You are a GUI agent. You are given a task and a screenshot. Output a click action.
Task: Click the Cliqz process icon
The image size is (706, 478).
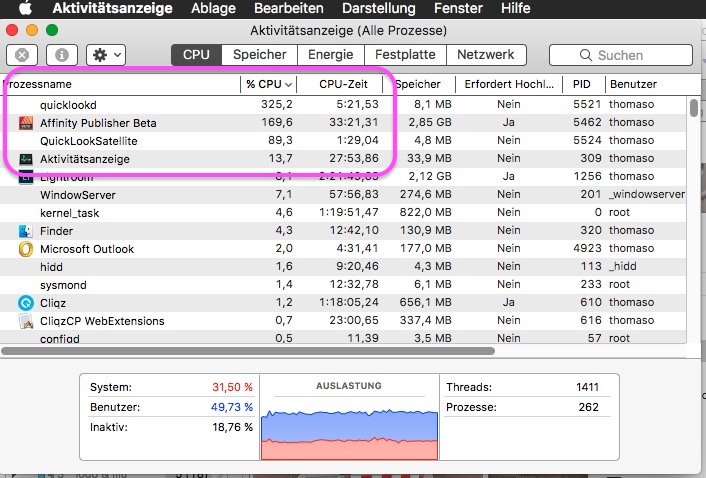click(x=26, y=303)
